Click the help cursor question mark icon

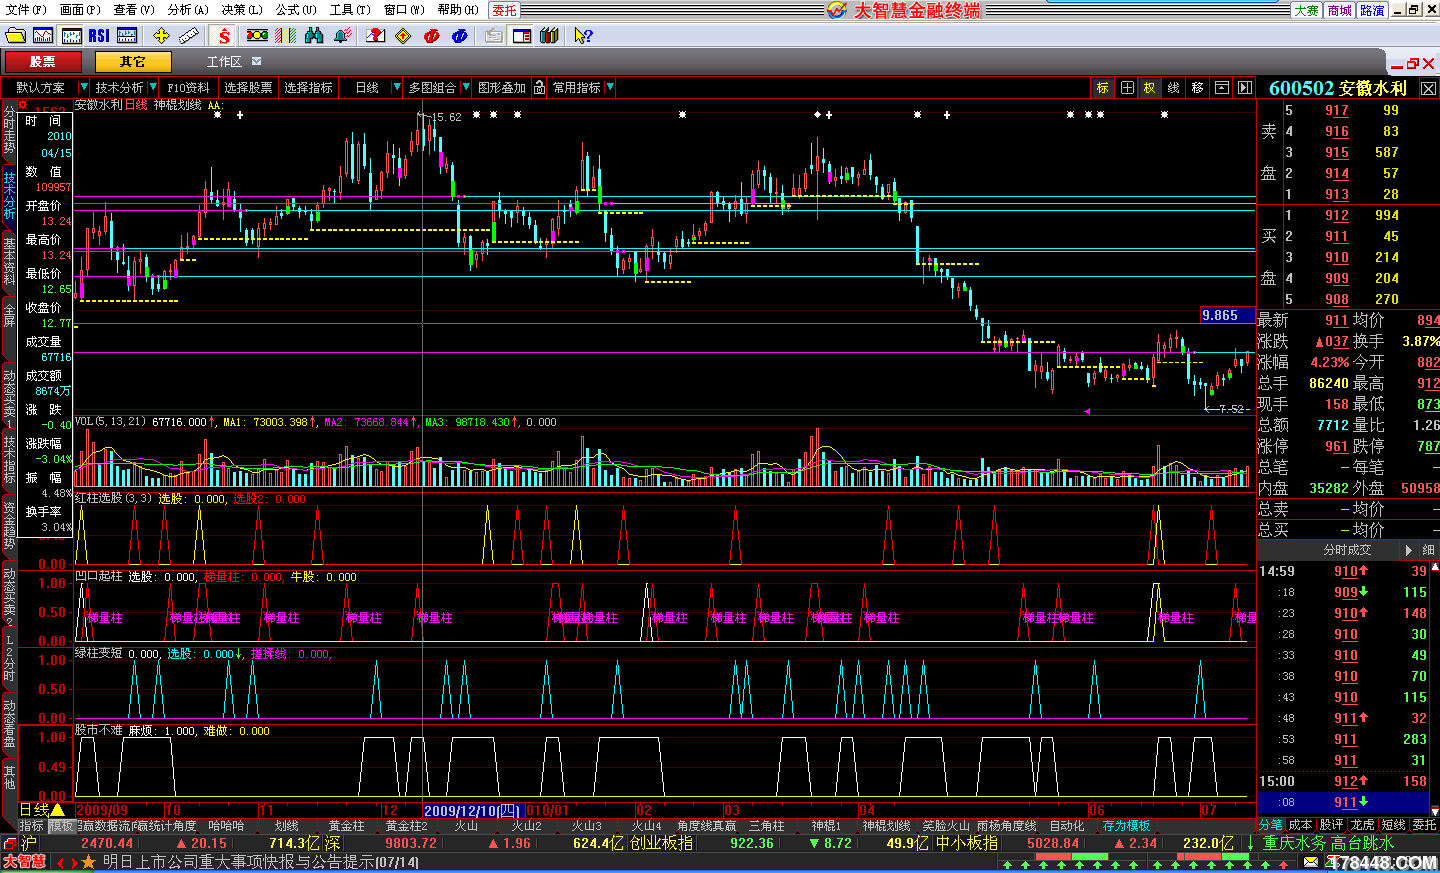point(583,35)
